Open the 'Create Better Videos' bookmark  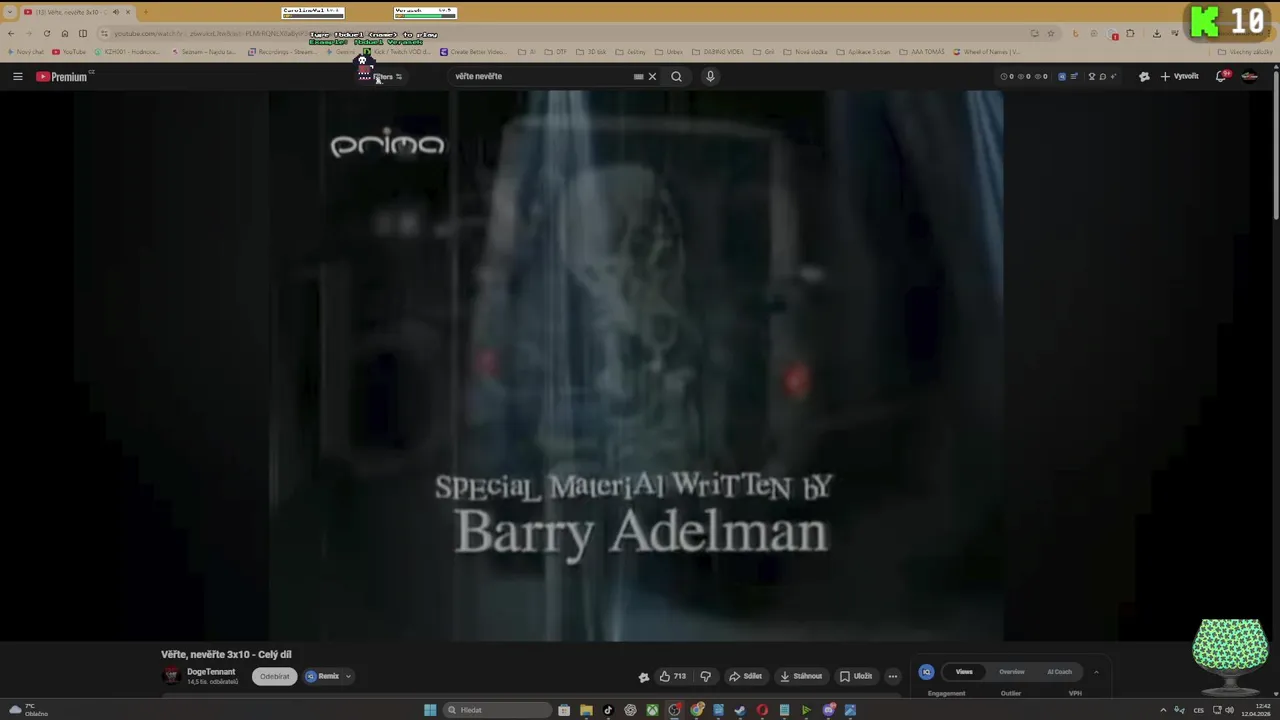tap(475, 52)
